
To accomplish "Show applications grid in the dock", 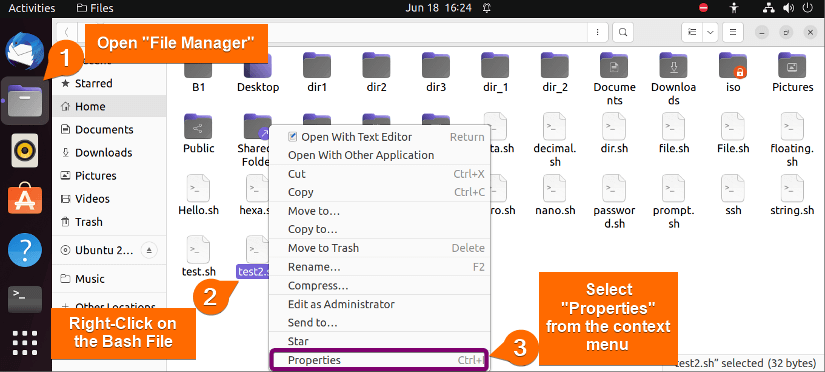I will pos(25,343).
